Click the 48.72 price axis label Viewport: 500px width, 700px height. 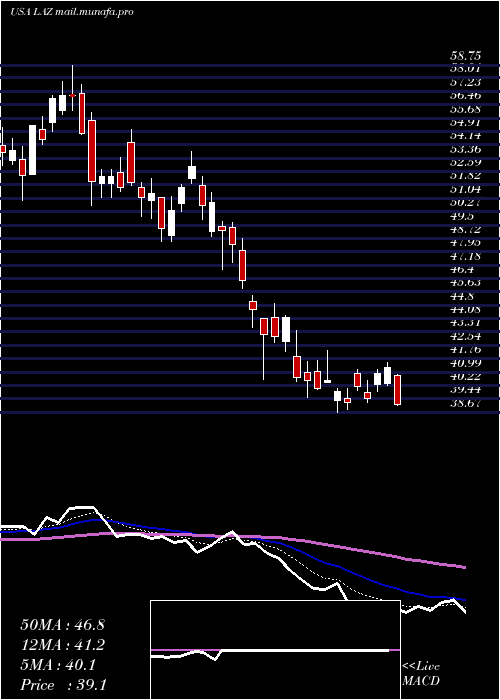[465, 229]
